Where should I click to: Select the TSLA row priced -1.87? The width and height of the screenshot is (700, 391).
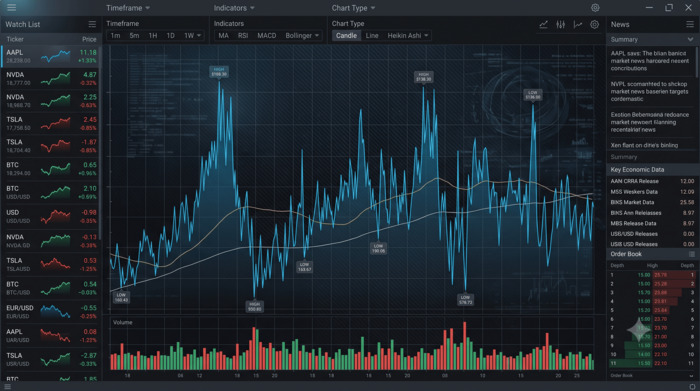pos(50,146)
